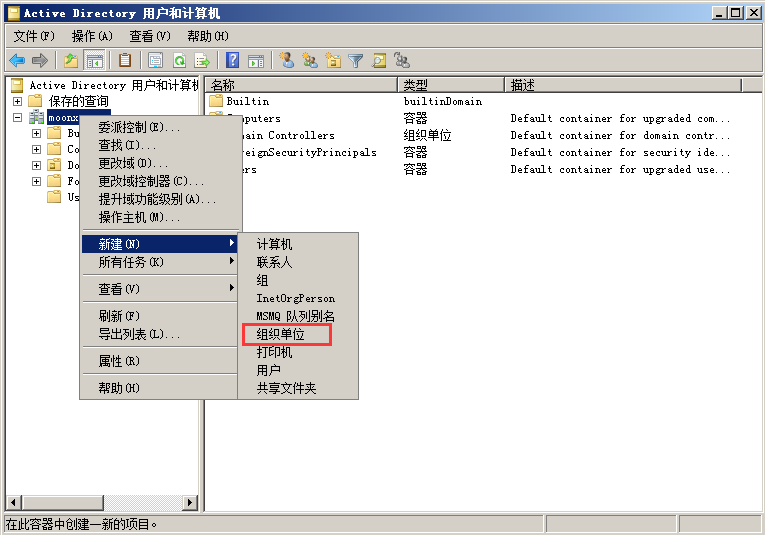Sort list by 类型 column header
This screenshot has width=765, height=535.
coord(451,85)
